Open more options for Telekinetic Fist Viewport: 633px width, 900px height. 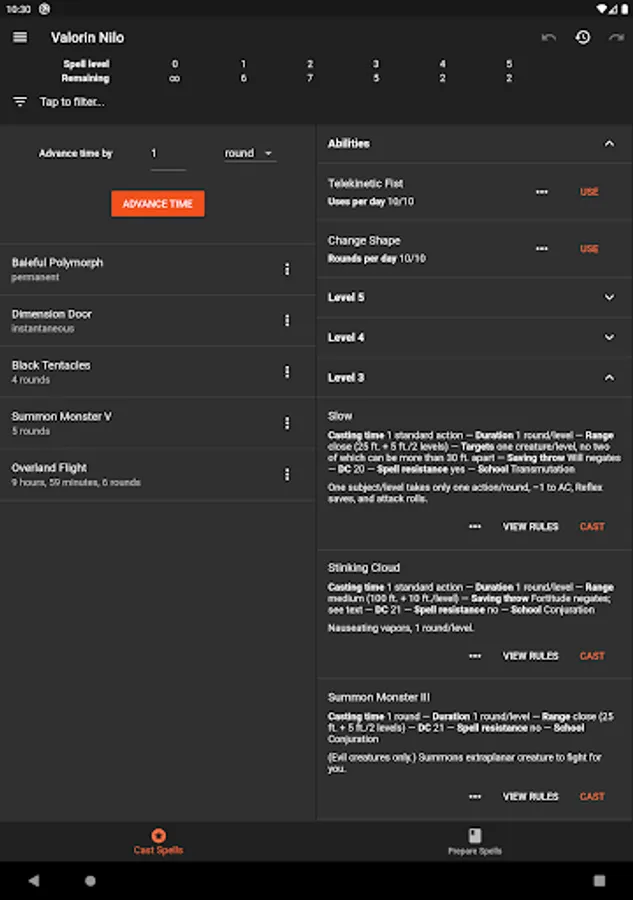542,192
